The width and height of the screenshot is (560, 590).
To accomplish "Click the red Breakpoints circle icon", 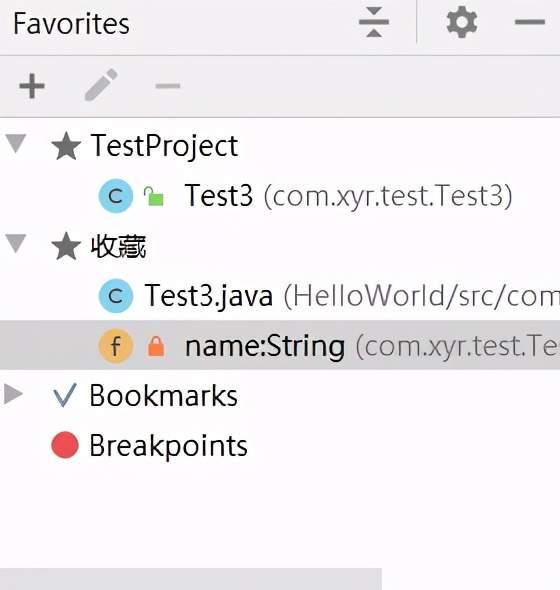I will pyautogui.click(x=65, y=445).
